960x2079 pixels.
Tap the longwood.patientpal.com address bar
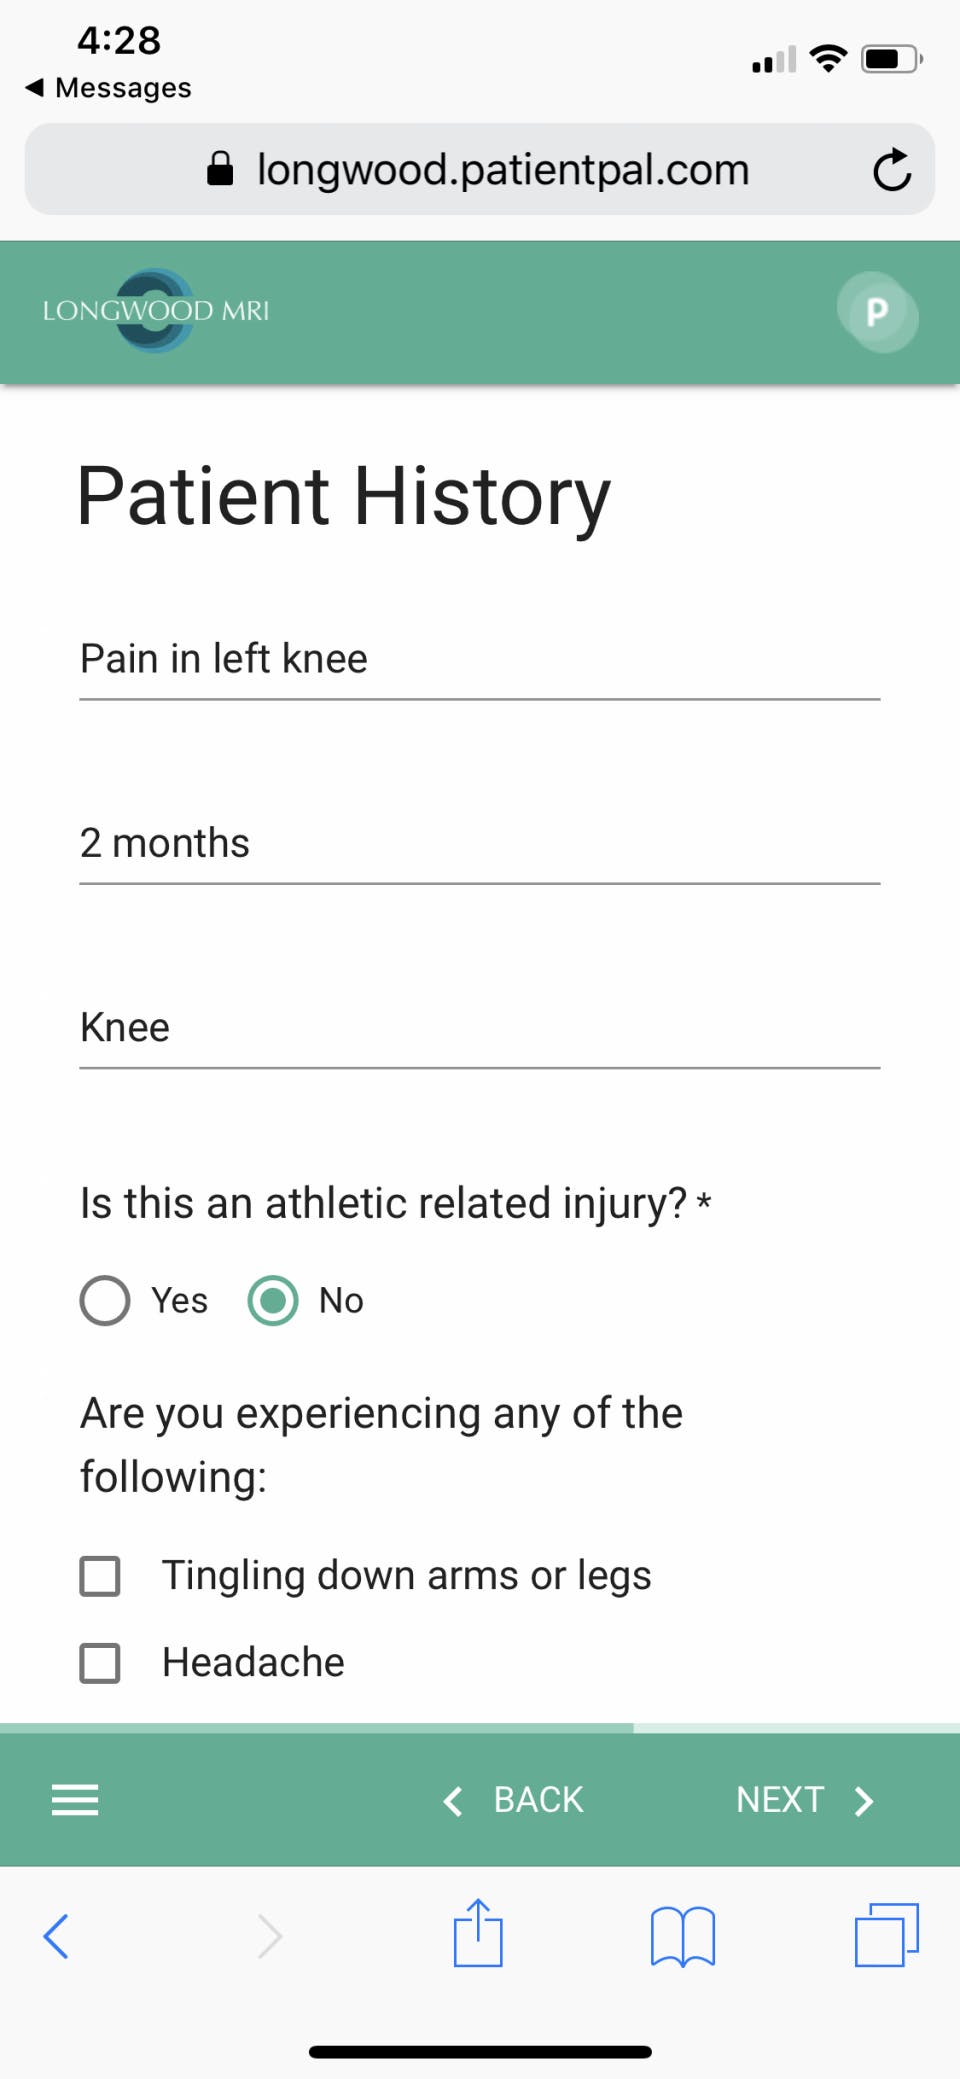[480, 170]
